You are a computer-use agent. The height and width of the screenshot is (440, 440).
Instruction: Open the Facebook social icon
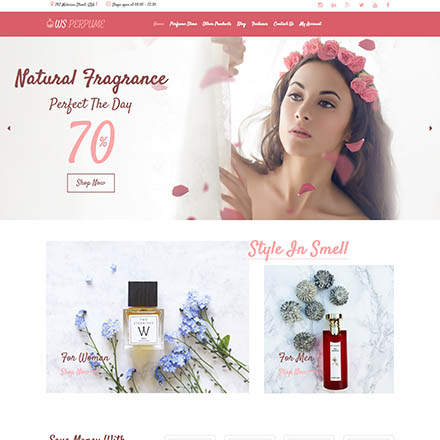pyautogui.click(x=388, y=5)
